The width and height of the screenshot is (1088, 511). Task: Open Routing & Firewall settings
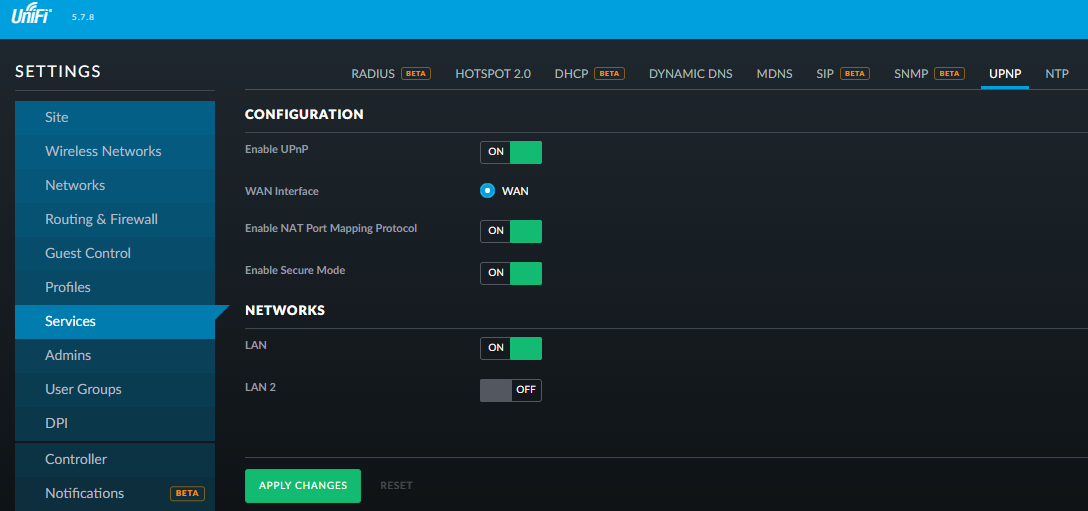[x=101, y=219]
